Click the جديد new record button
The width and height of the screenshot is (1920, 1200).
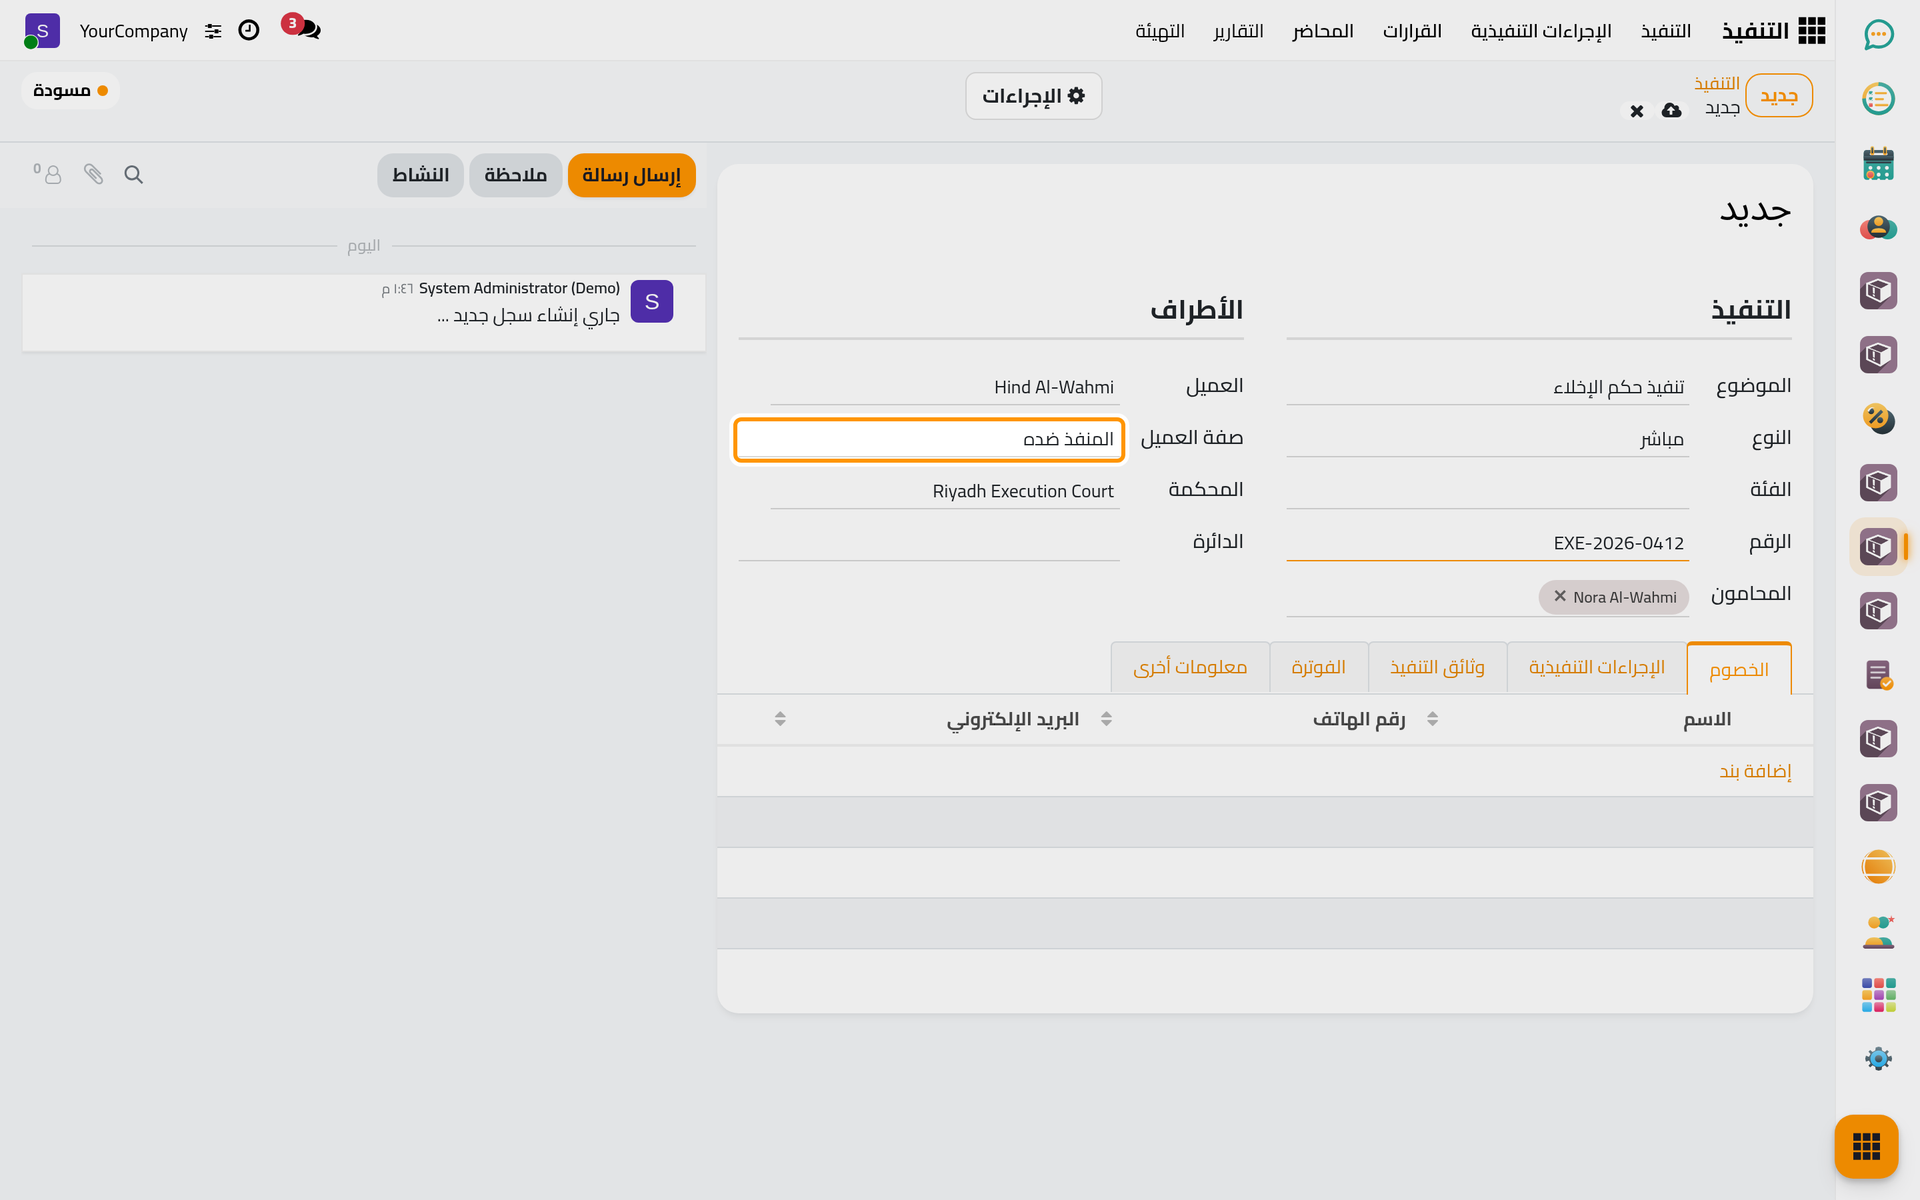(x=1778, y=96)
